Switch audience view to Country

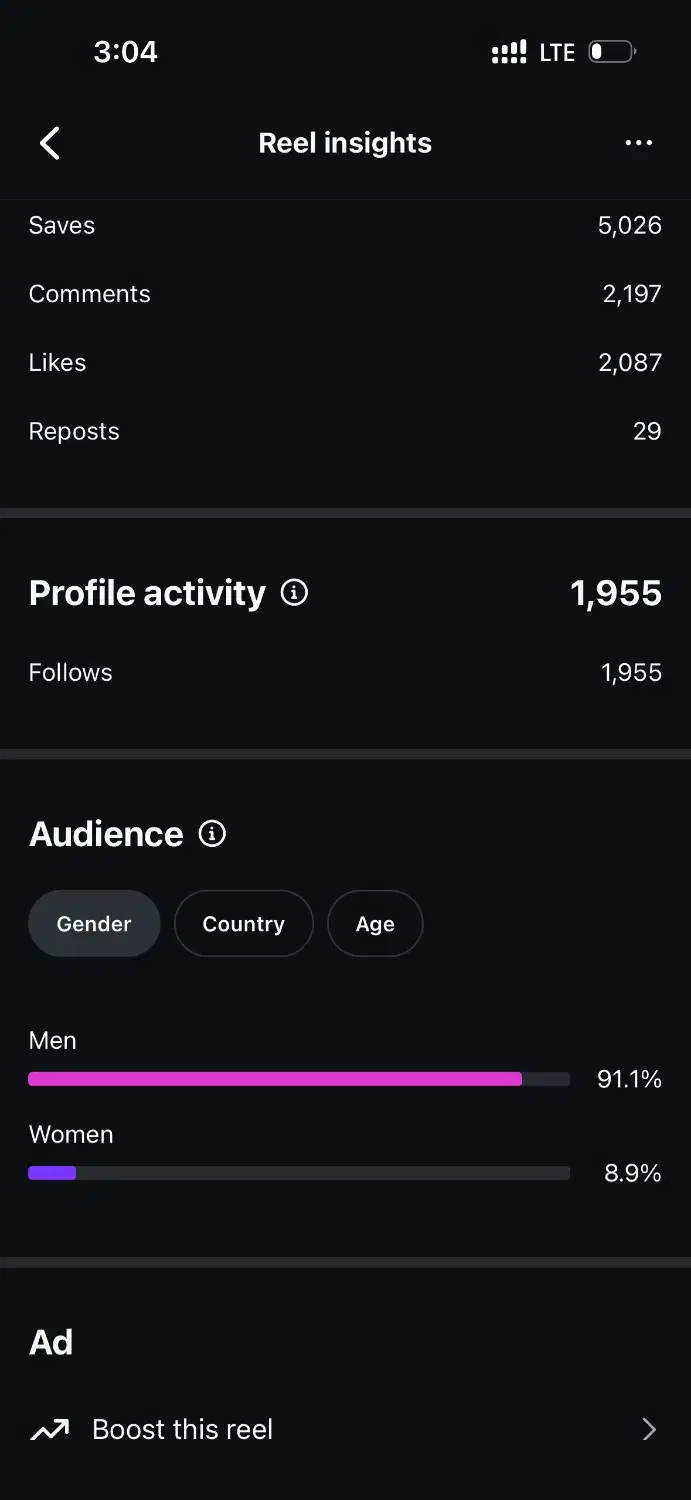[x=243, y=924]
